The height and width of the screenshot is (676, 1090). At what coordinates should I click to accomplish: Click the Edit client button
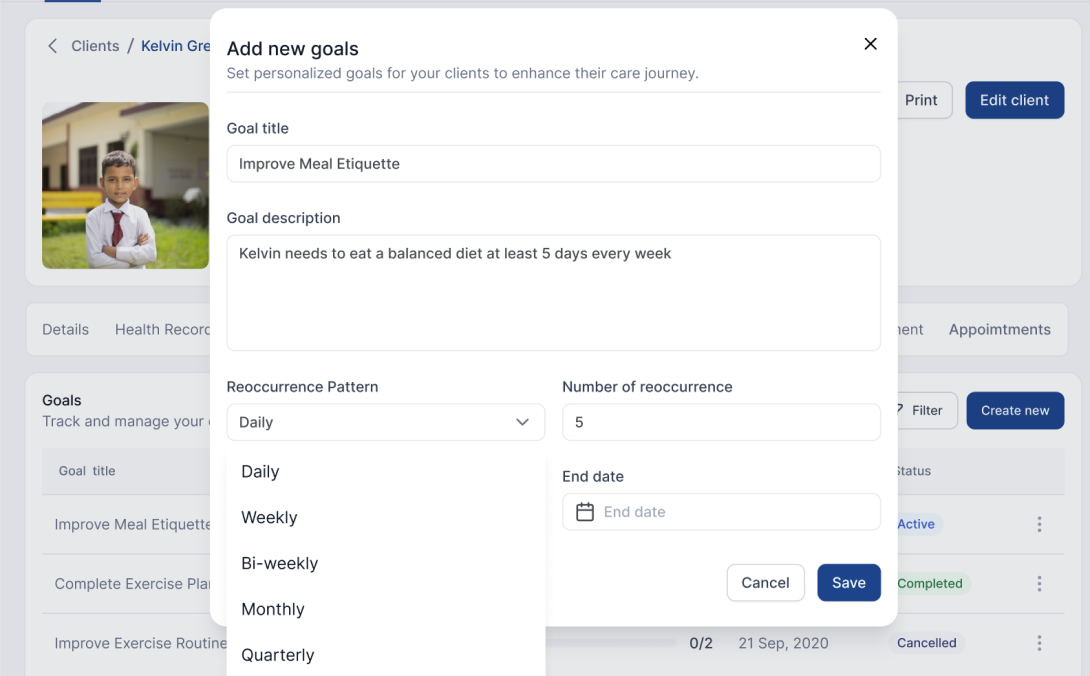(1014, 100)
